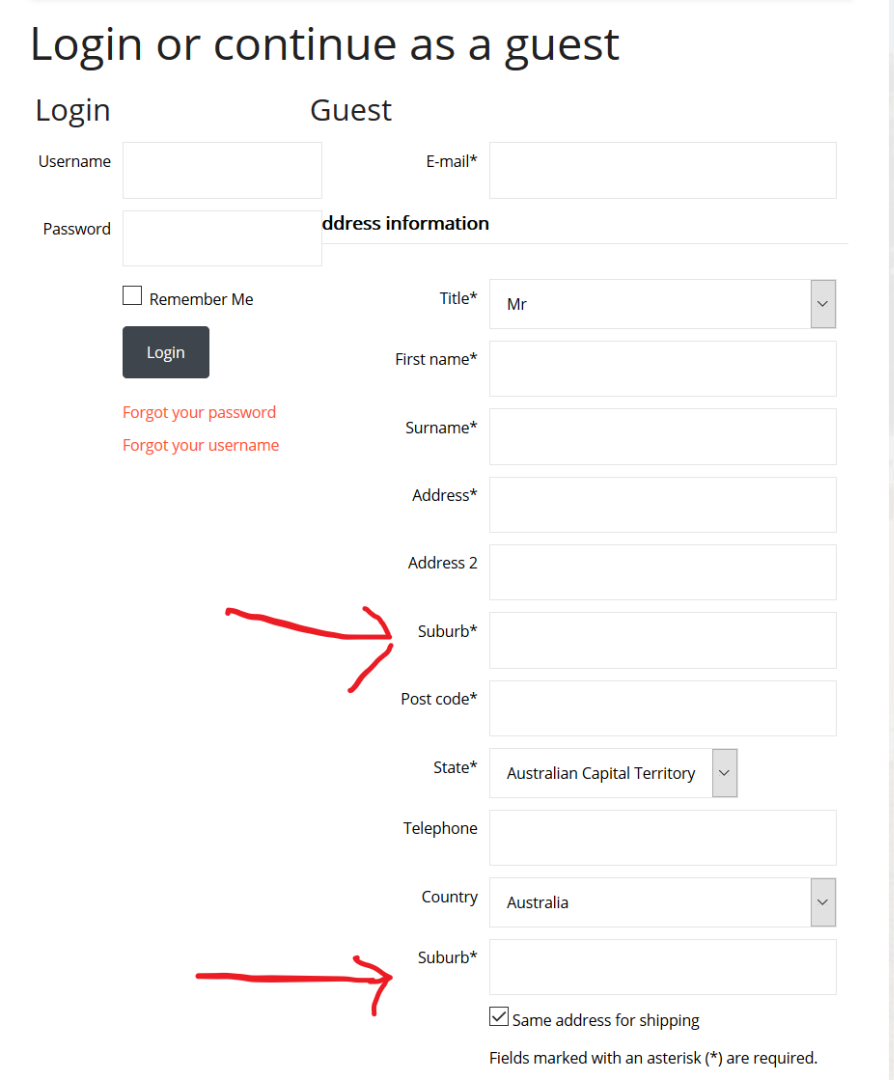
Task: Click the Surname text box
Action: [663, 437]
